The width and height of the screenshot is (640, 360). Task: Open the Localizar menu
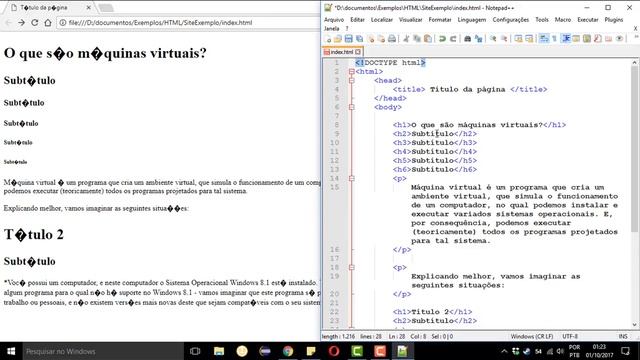tap(382, 20)
